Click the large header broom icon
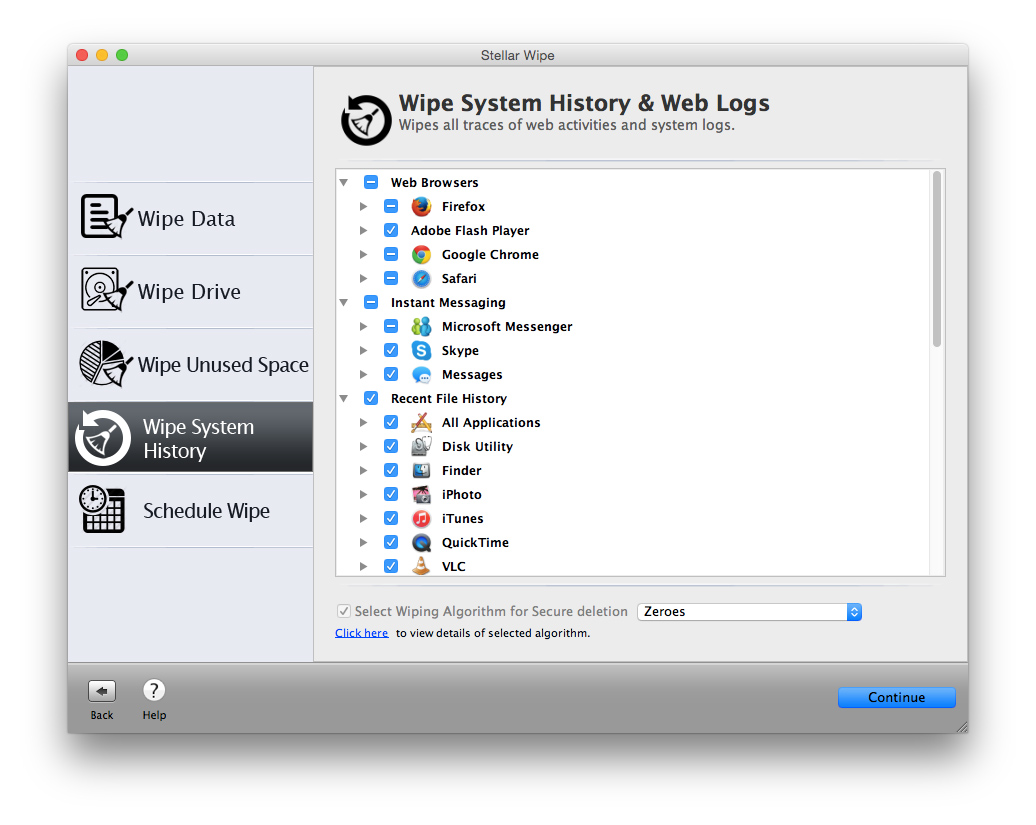 (x=366, y=120)
